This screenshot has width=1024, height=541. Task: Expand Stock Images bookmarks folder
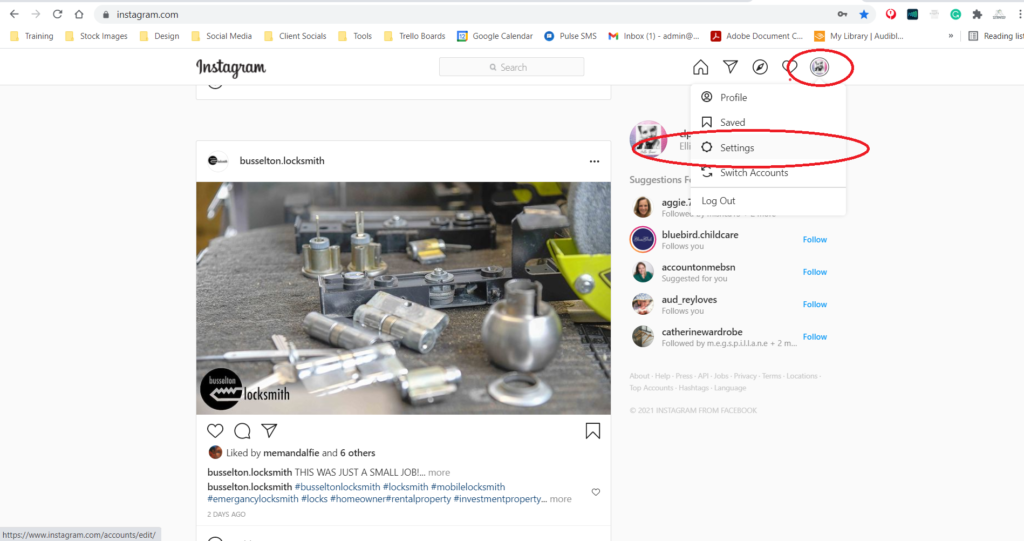97,36
